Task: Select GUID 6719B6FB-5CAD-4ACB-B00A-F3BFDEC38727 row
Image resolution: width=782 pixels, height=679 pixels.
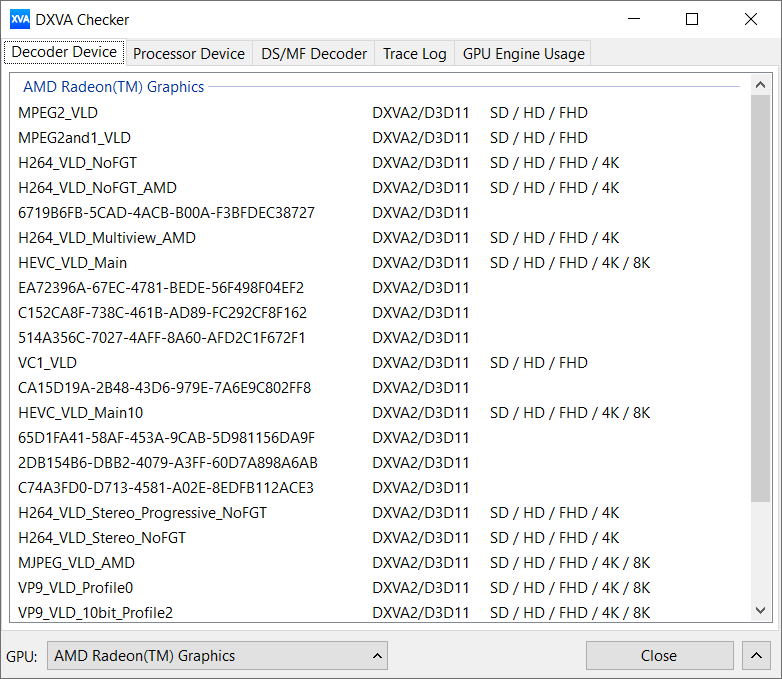Action: (380, 213)
